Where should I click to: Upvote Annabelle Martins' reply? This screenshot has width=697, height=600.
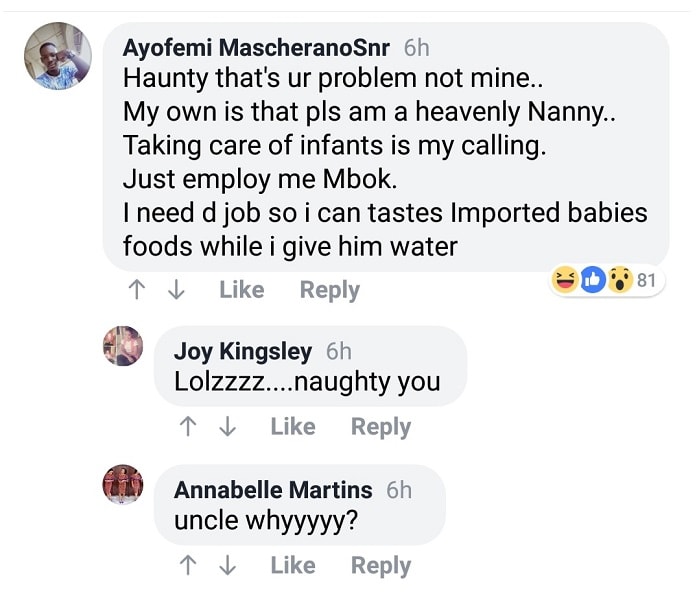[x=187, y=566]
